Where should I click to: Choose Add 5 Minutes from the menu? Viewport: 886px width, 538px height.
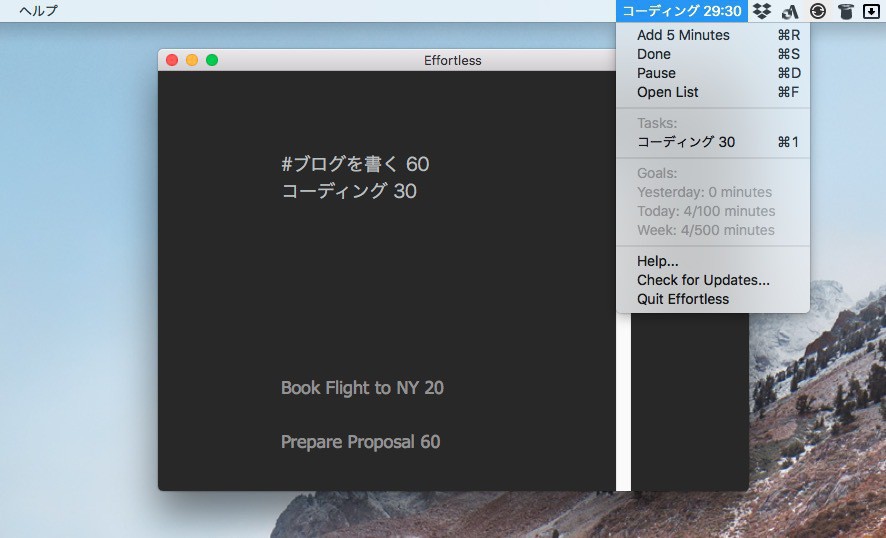(713, 35)
